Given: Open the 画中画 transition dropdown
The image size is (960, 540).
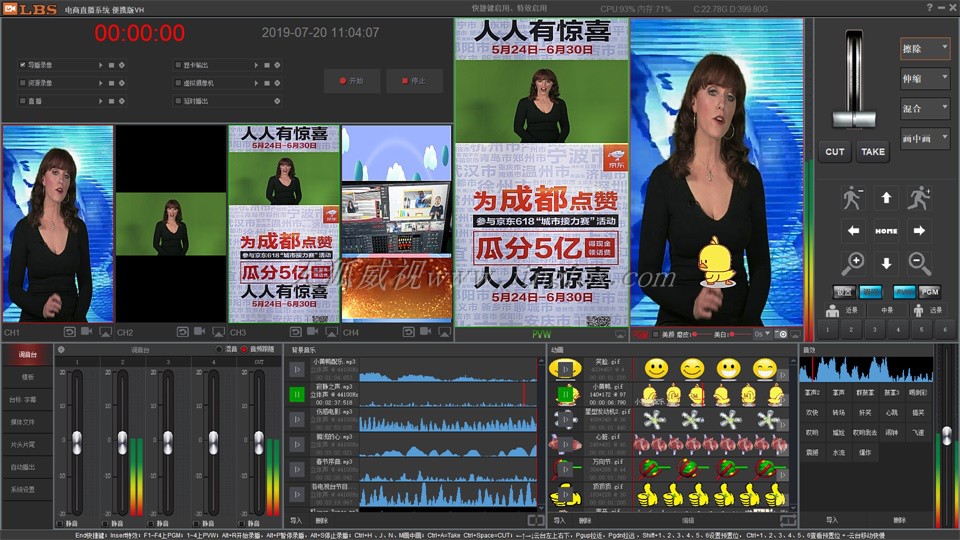Looking at the screenshot, I should coord(924,138).
